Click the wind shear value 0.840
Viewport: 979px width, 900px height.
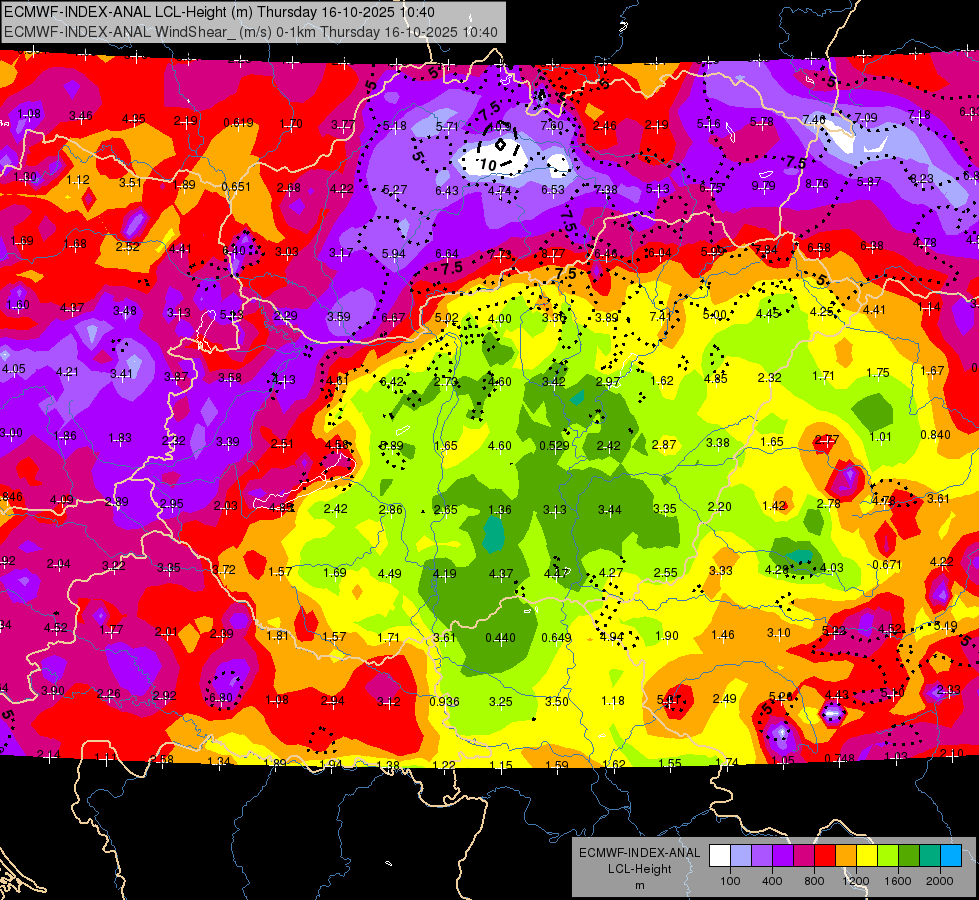click(x=935, y=435)
